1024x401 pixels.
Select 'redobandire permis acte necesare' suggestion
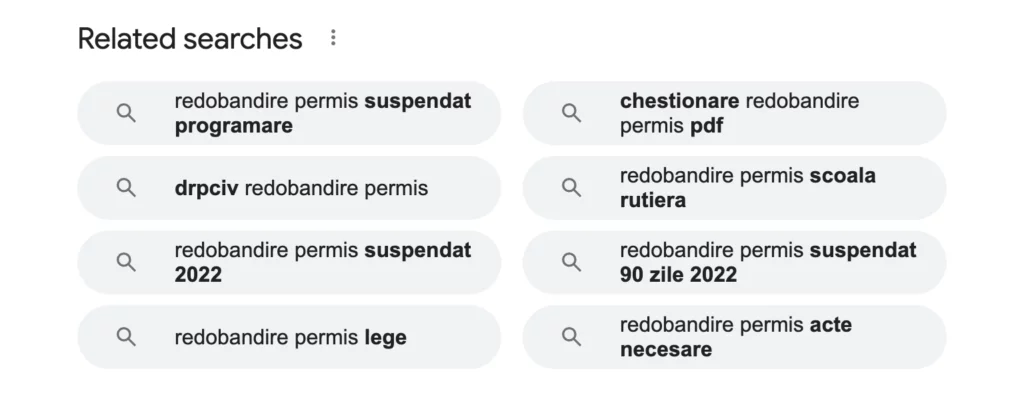pos(735,337)
